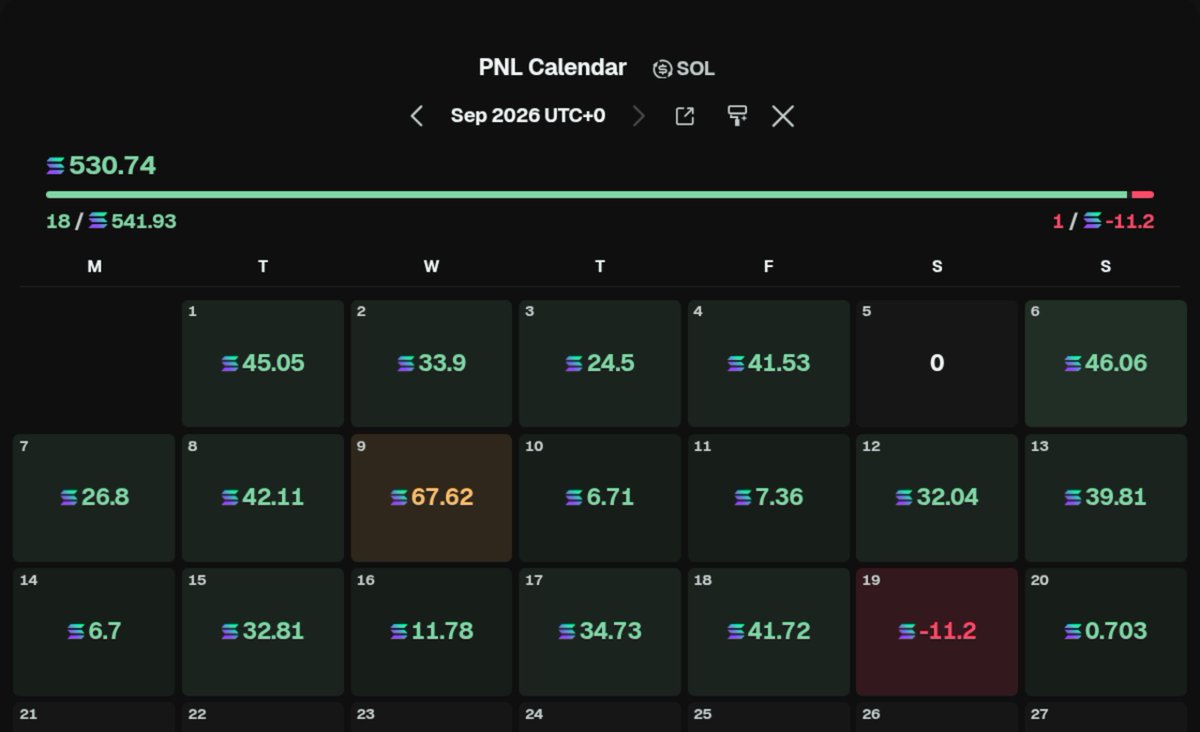
Task: Select day 13 cell with 39.81
Action: click(1106, 498)
